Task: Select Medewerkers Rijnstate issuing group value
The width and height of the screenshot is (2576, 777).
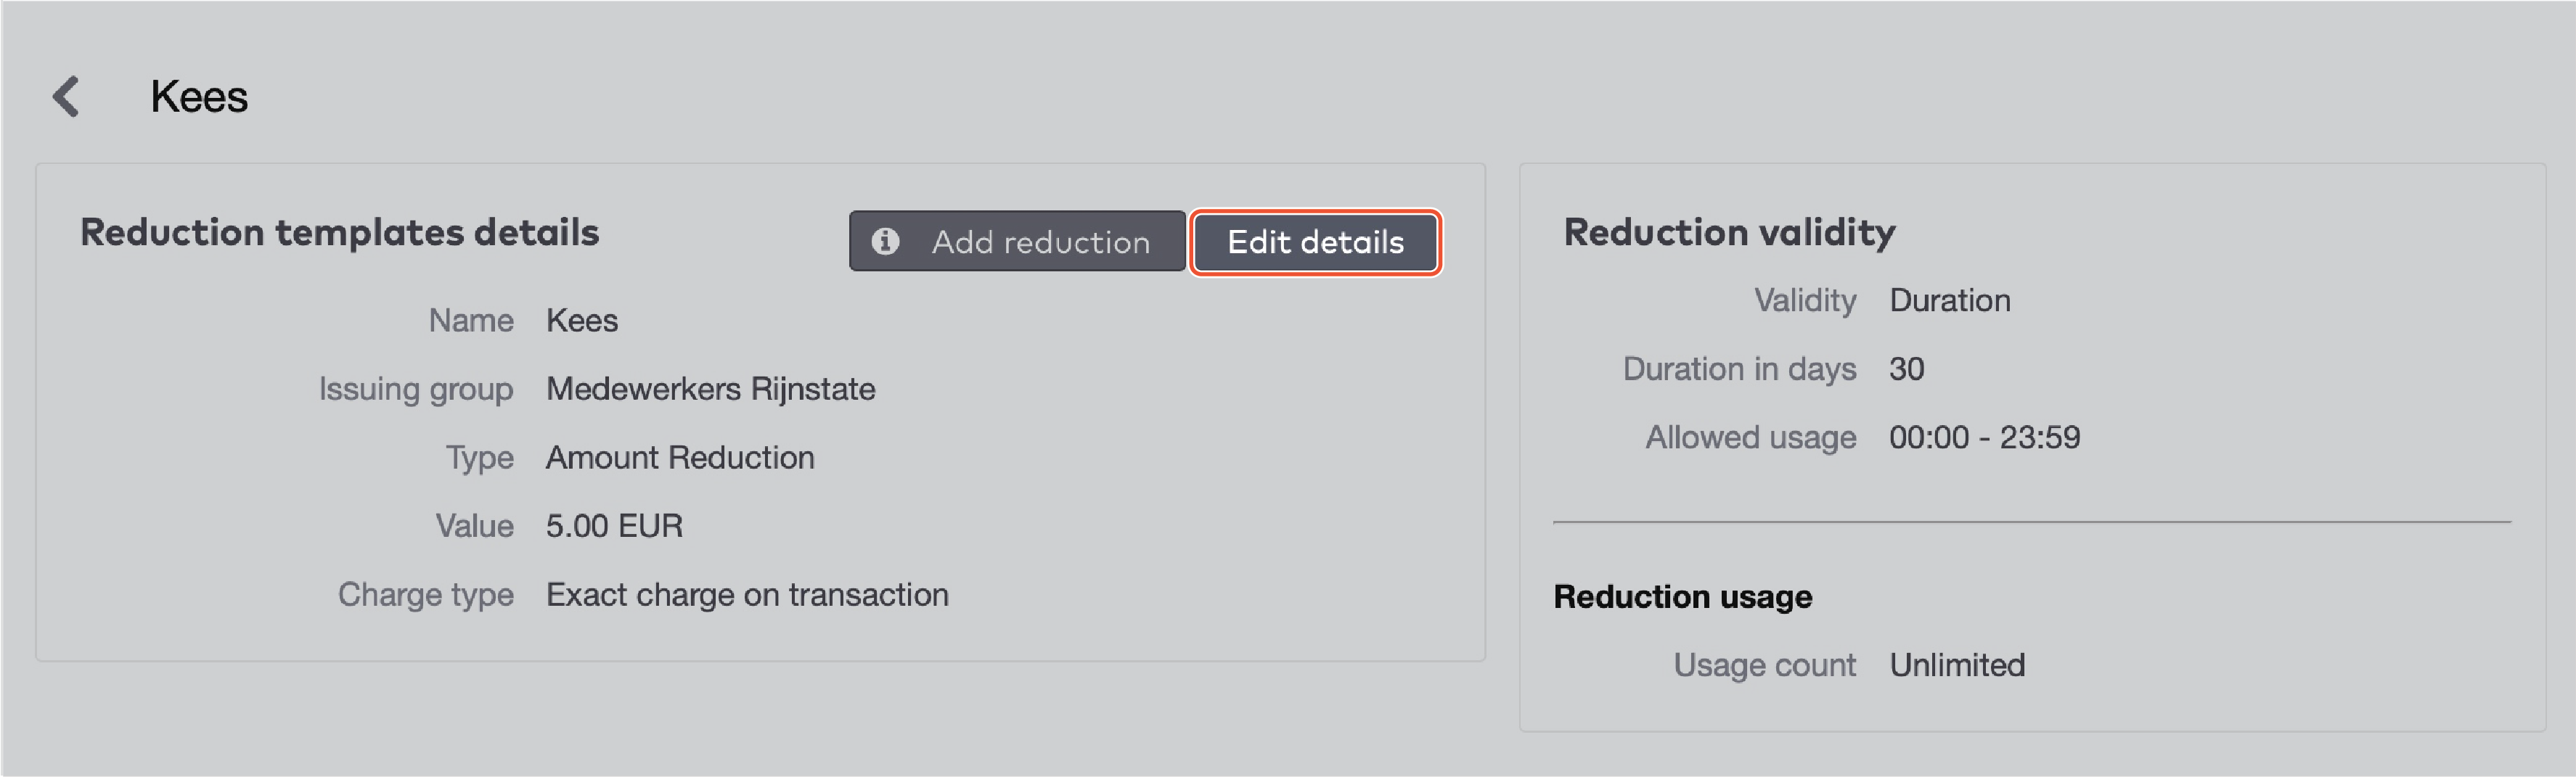Action: click(710, 389)
